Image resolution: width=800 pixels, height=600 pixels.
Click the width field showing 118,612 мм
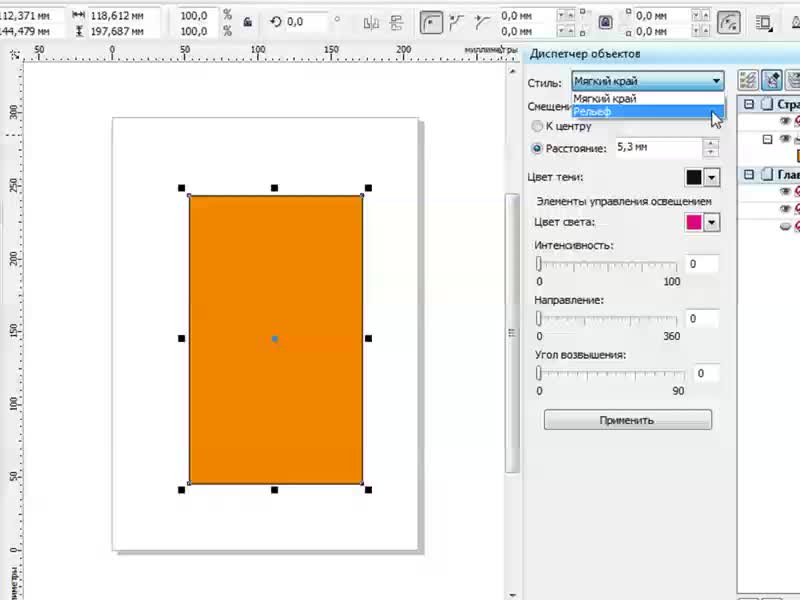[x=124, y=15]
